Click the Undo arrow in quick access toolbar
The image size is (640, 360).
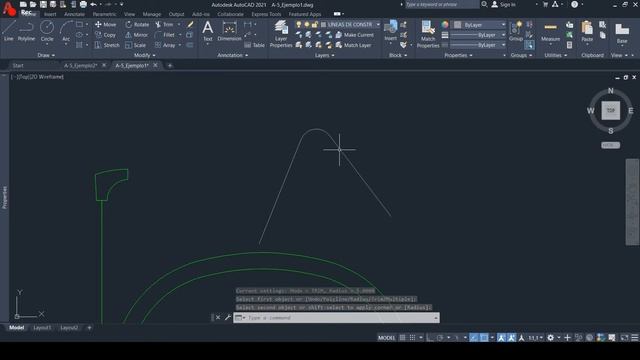(93, 4)
